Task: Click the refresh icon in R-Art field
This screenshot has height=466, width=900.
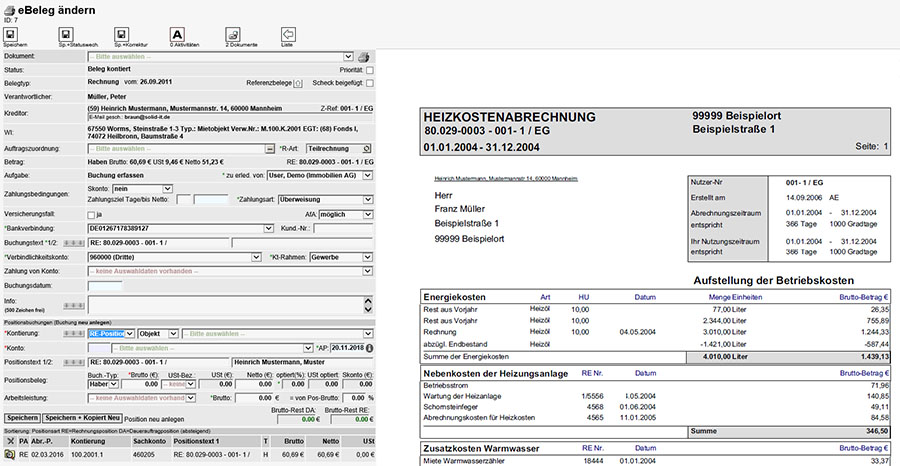Action: pos(367,149)
